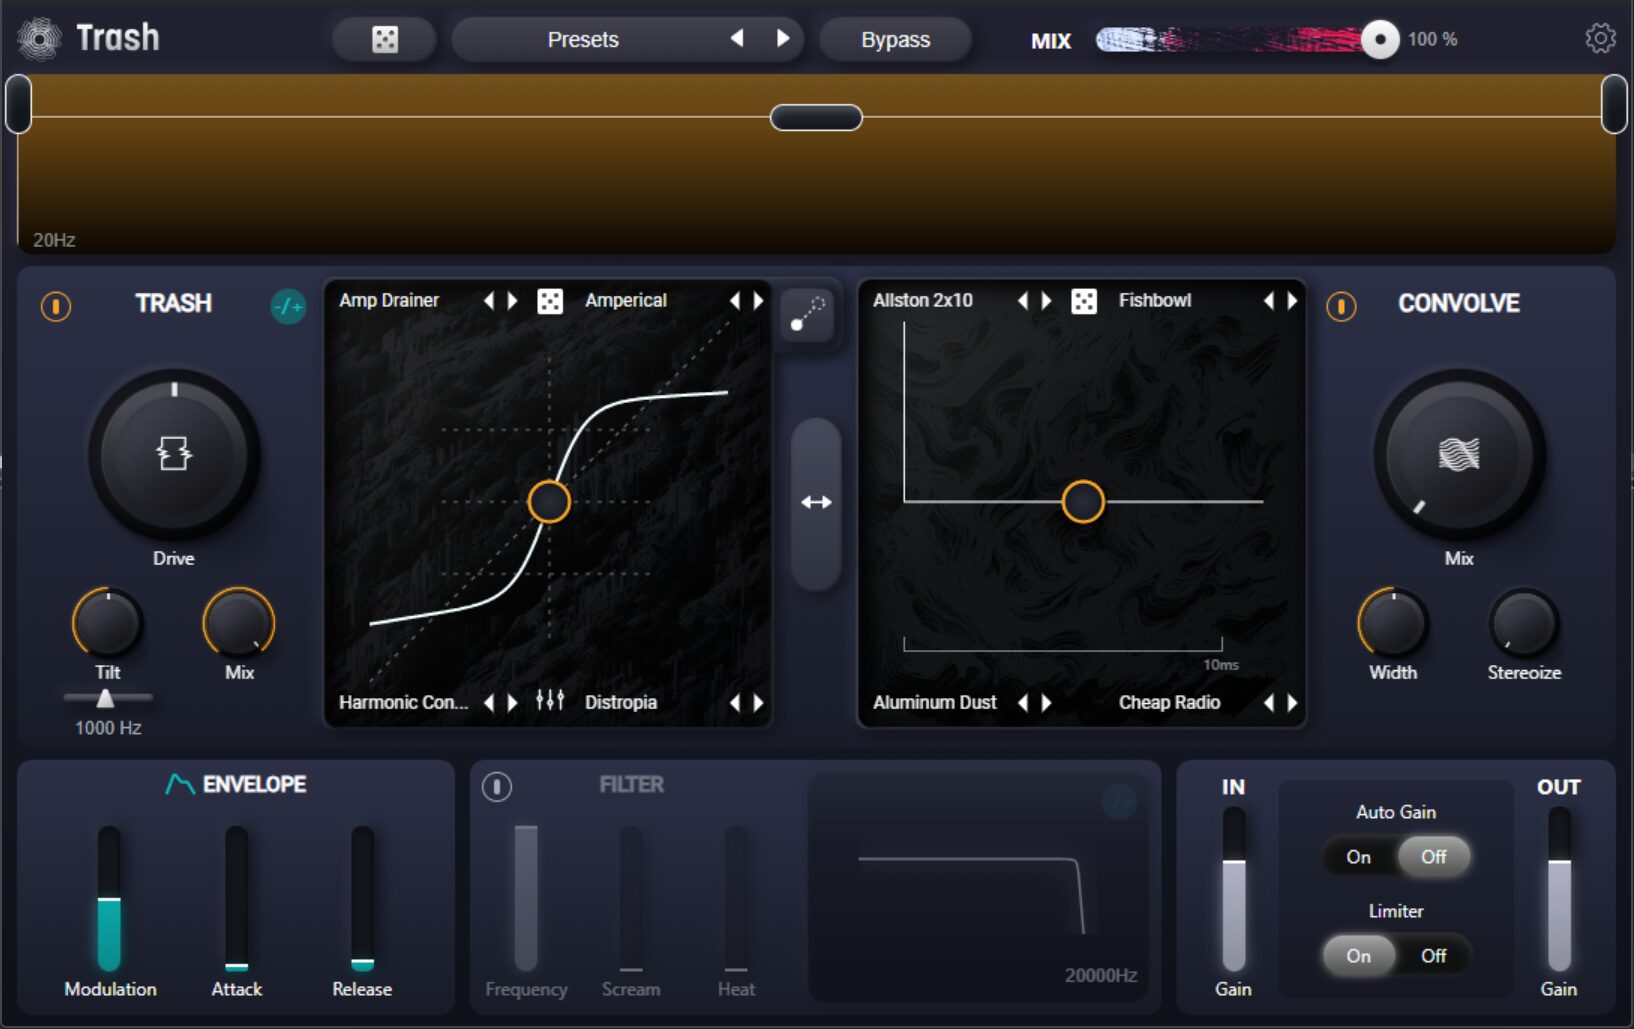Image resolution: width=1634 pixels, height=1029 pixels.
Task: Toggle the Filter module power button
Action: 497,787
